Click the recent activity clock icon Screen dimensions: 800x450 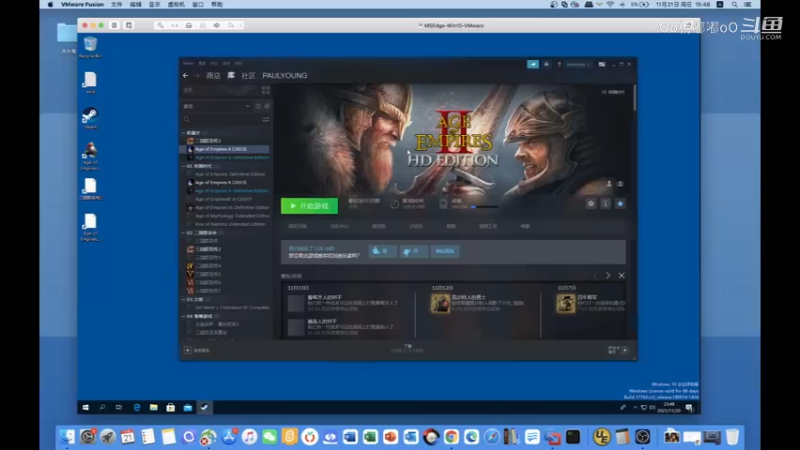pyautogui.click(x=258, y=106)
